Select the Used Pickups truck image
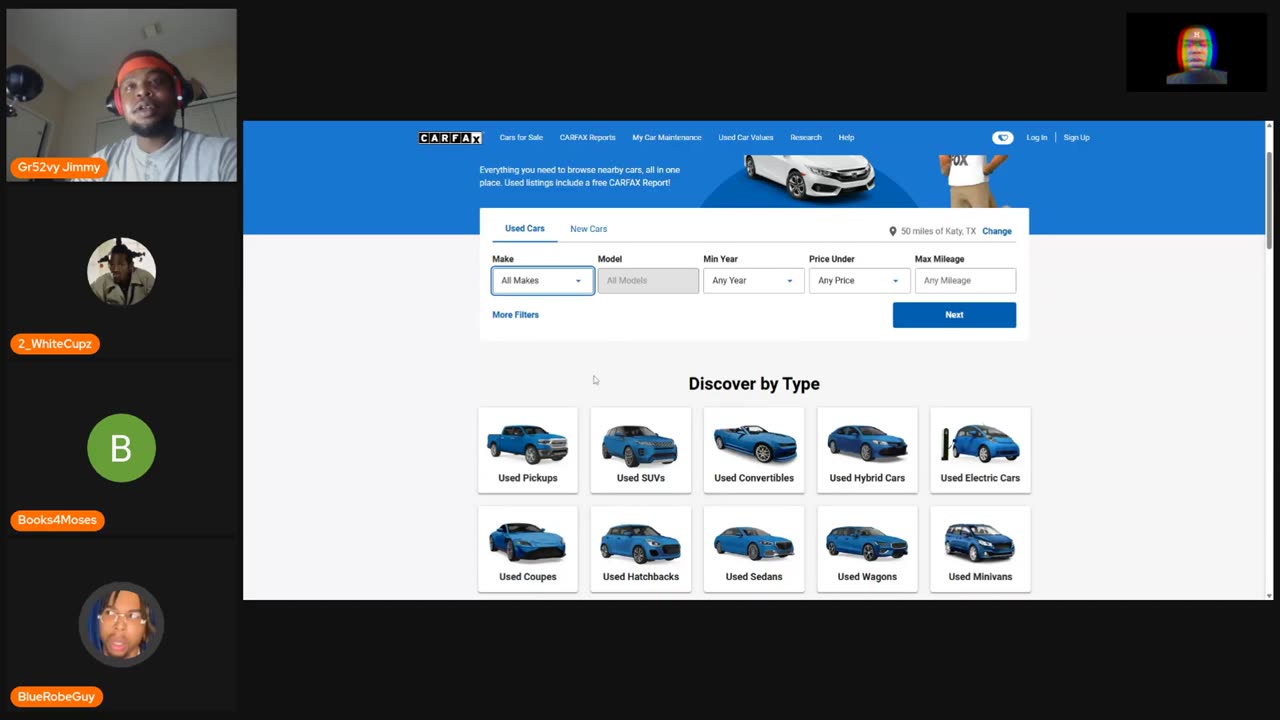Viewport: 1280px width, 720px height. click(528, 444)
